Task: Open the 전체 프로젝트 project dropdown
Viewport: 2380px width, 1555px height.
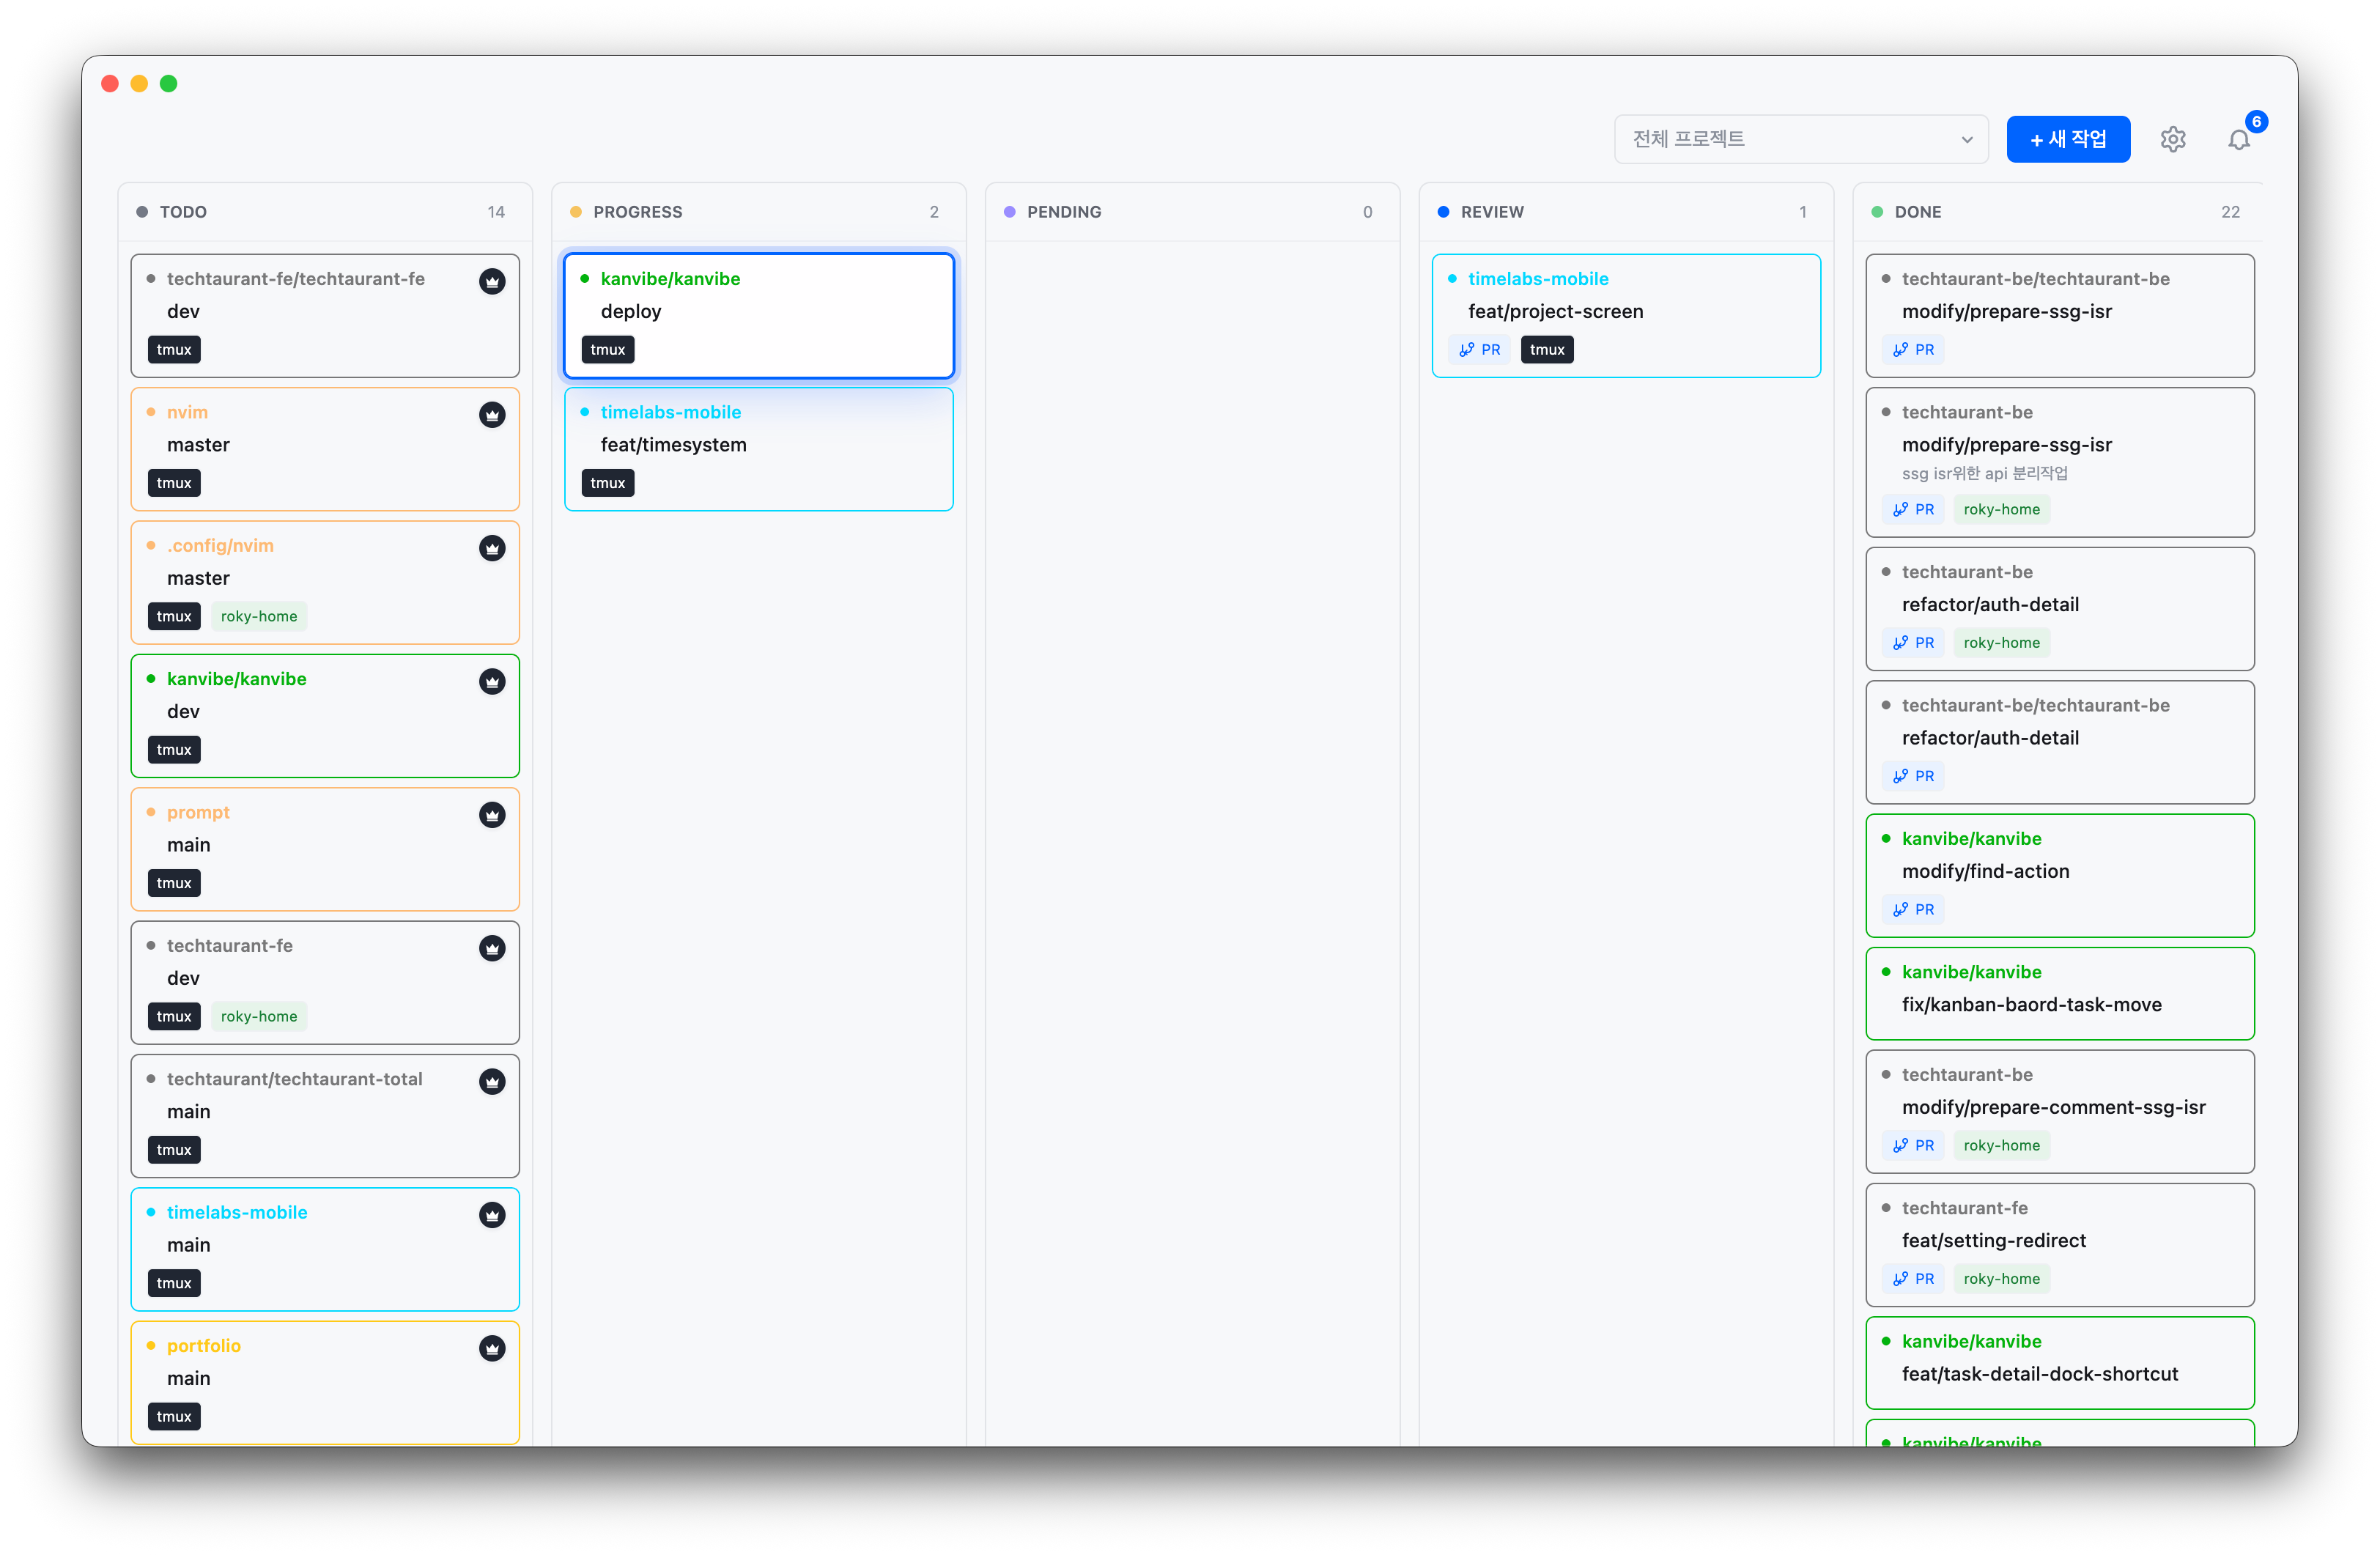Action: pos(1801,139)
